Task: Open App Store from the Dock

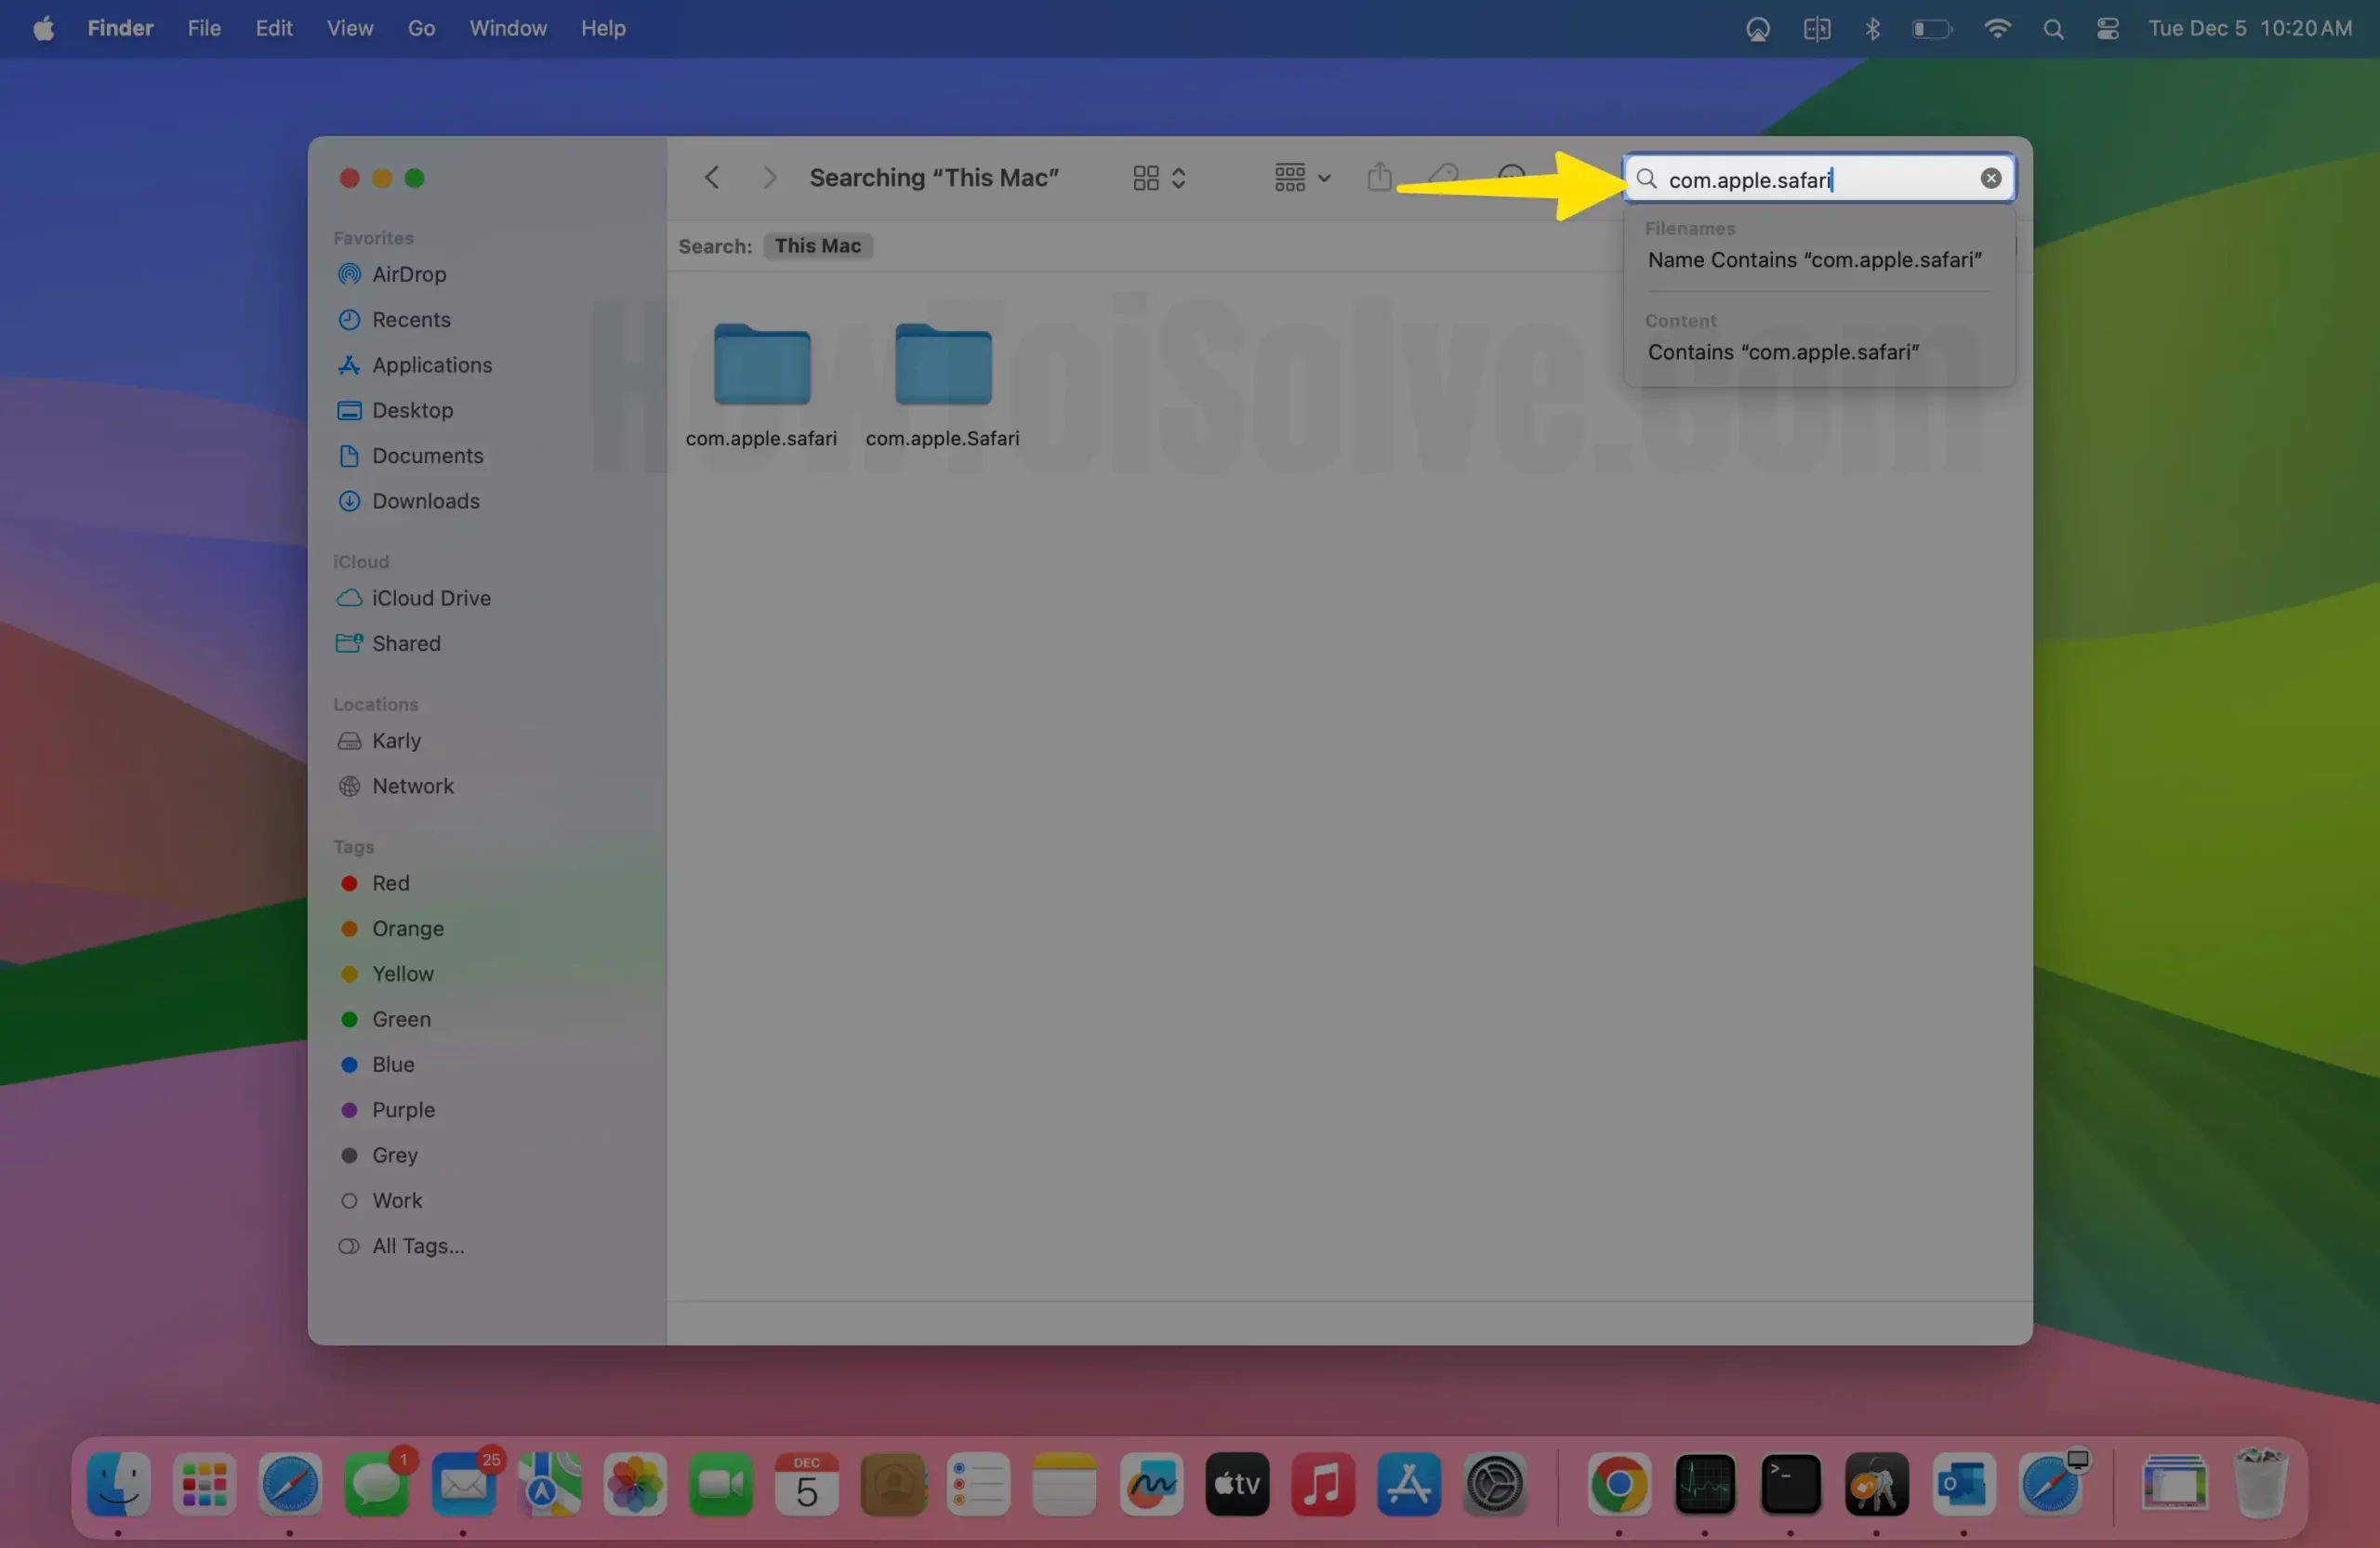Action: 1409,1484
